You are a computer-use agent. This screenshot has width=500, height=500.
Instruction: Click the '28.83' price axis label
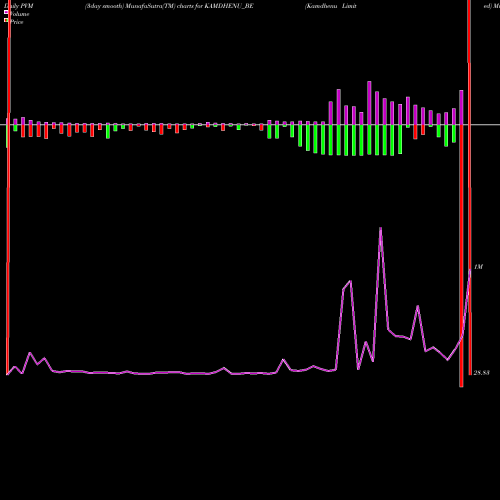click(482, 373)
